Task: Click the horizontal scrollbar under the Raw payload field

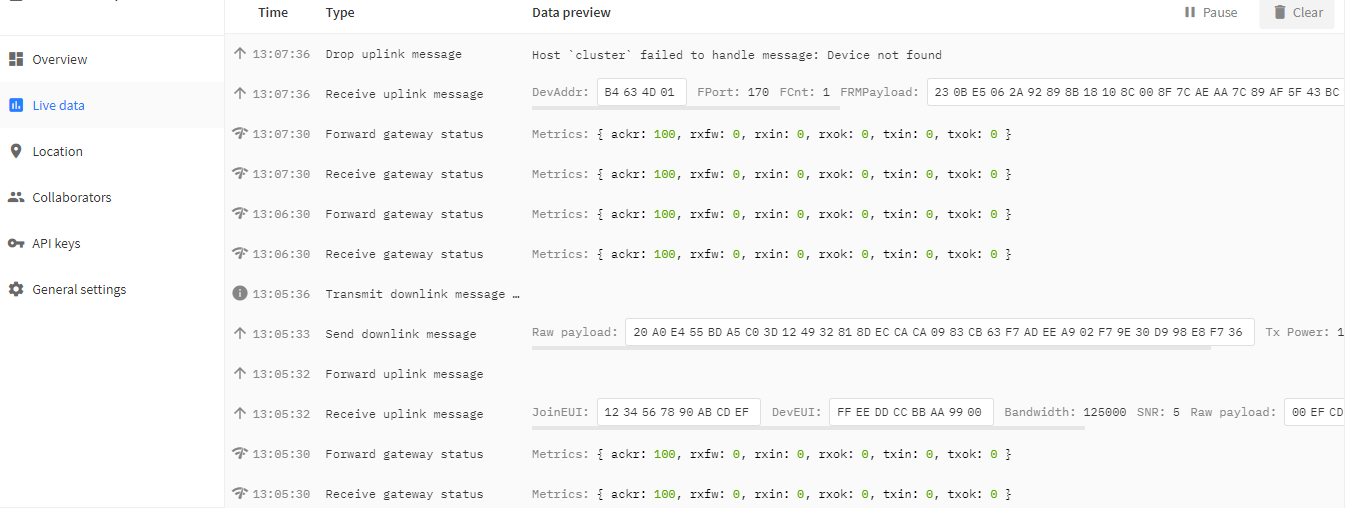Action: (x=871, y=348)
